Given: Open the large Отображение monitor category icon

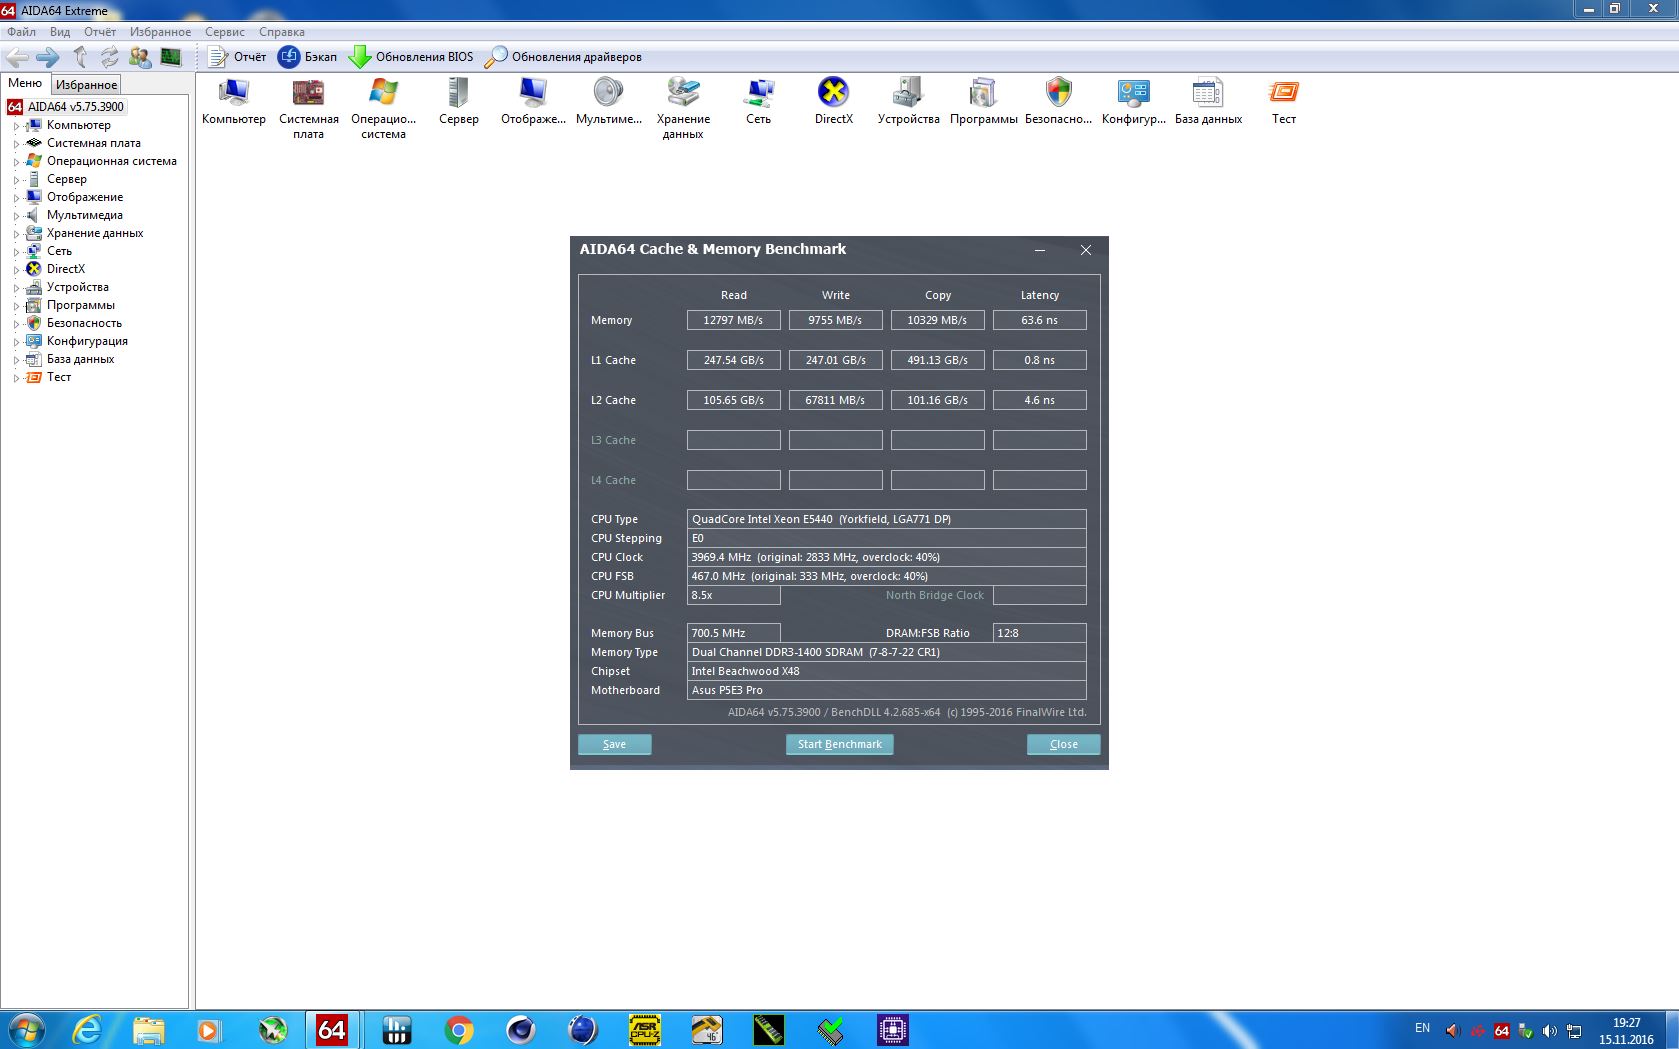Looking at the screenshot, I should pyautogui.click(x=533, y=101).
